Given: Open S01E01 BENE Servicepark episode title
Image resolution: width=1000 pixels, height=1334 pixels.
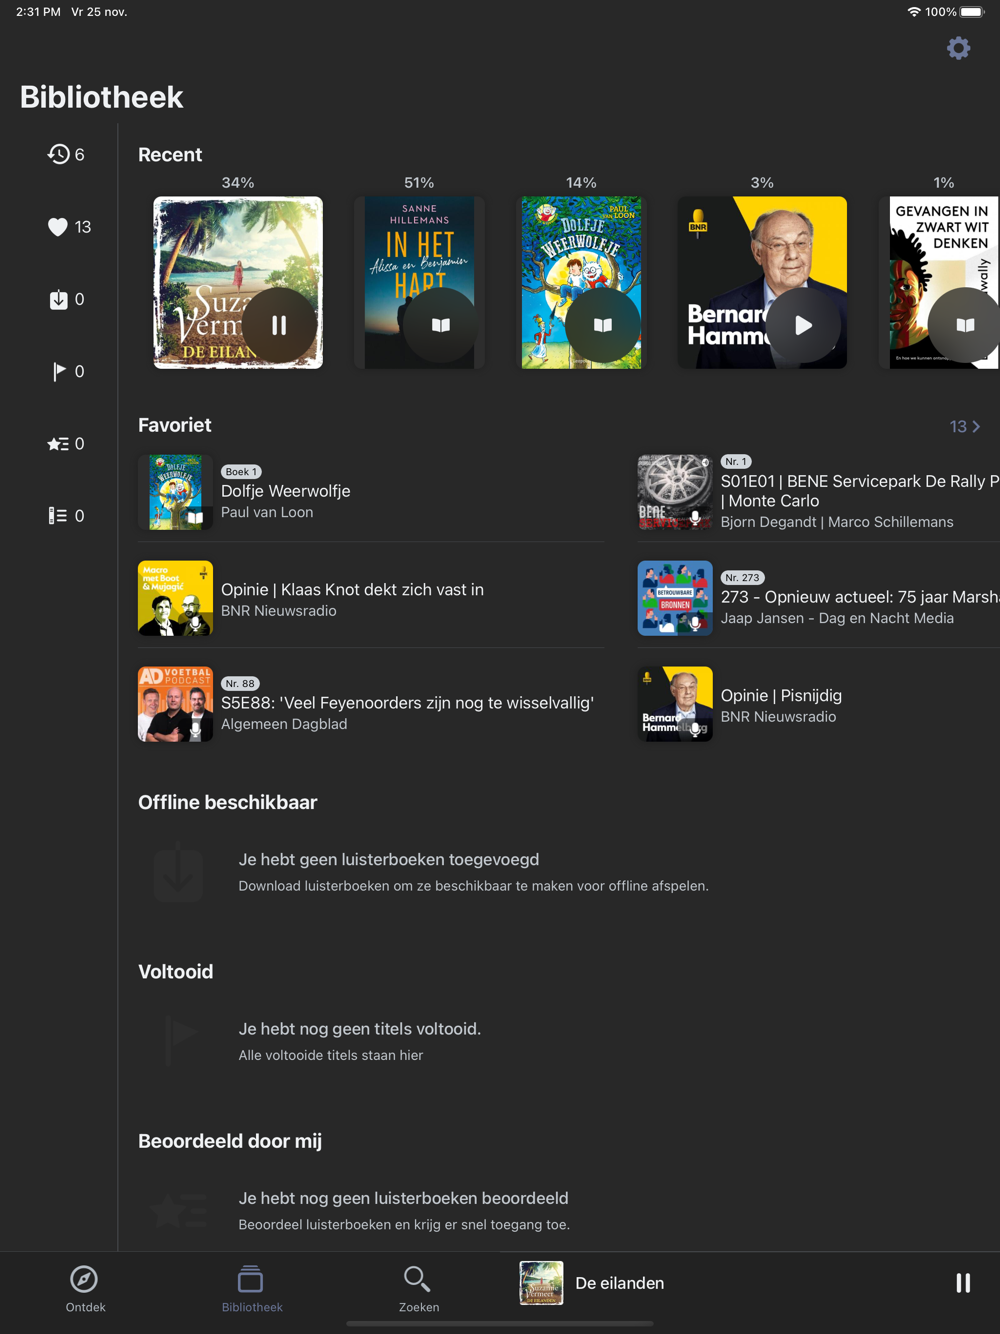Looking at the screenshot, I should (x=860, y=491).
